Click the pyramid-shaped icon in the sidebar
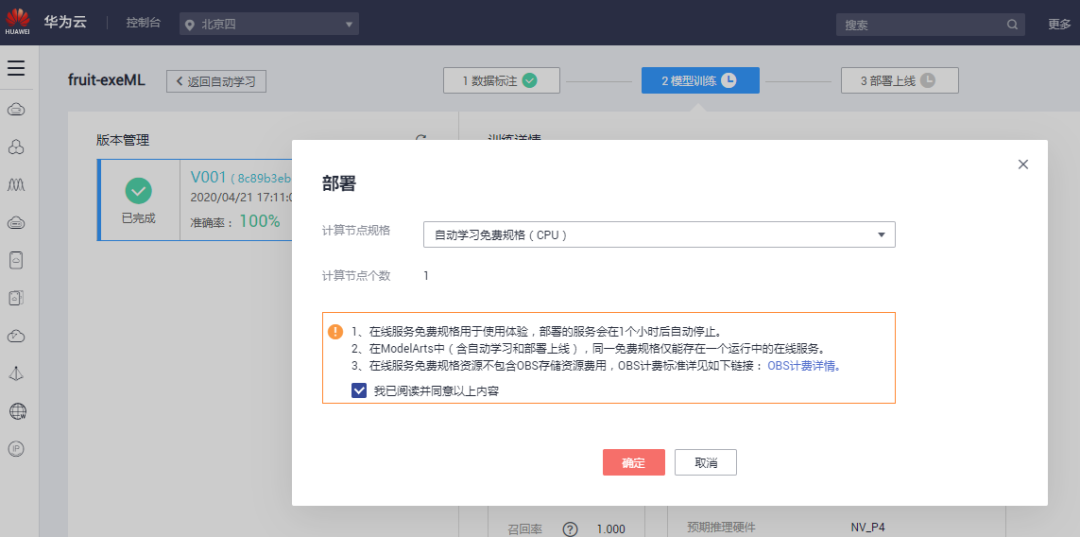The width and height of the screenshot is (1080, 537). click(x=17, y=374)
